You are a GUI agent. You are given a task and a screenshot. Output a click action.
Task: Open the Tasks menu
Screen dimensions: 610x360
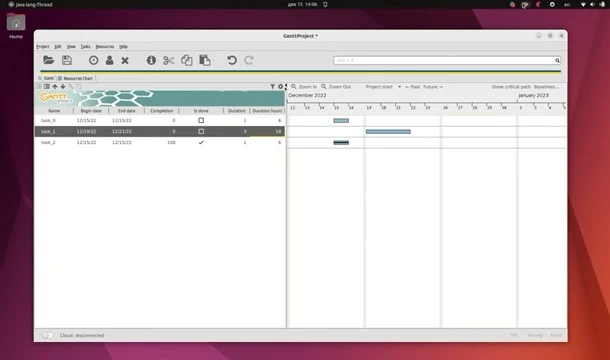point(86,46)
